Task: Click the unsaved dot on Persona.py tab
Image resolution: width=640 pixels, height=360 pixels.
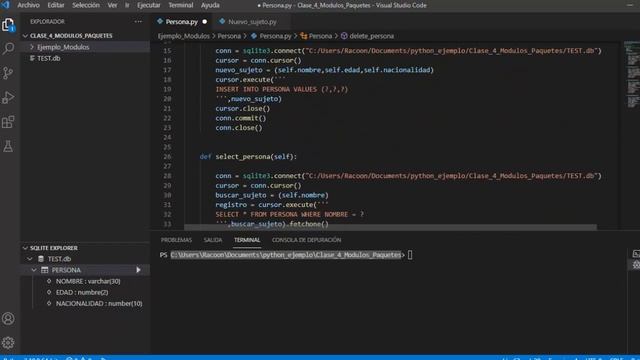Action: [204, 22]
